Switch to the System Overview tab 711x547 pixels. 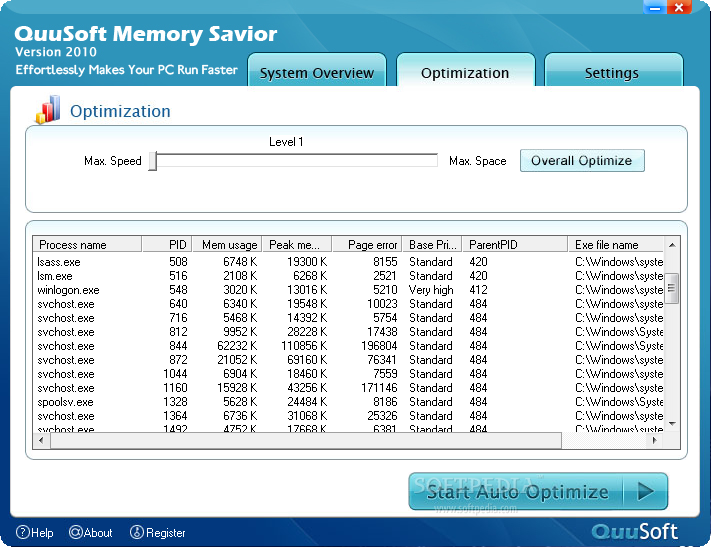[316, 73]
